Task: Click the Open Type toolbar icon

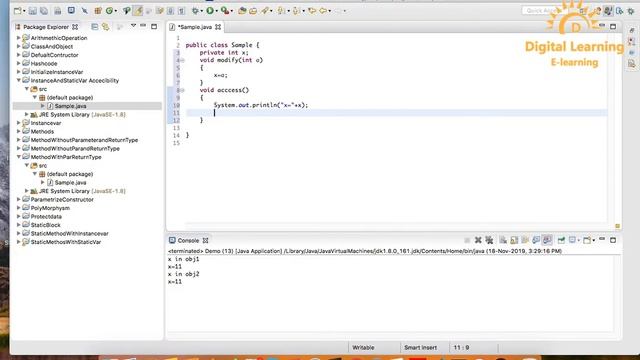Action: pos(242,11)
